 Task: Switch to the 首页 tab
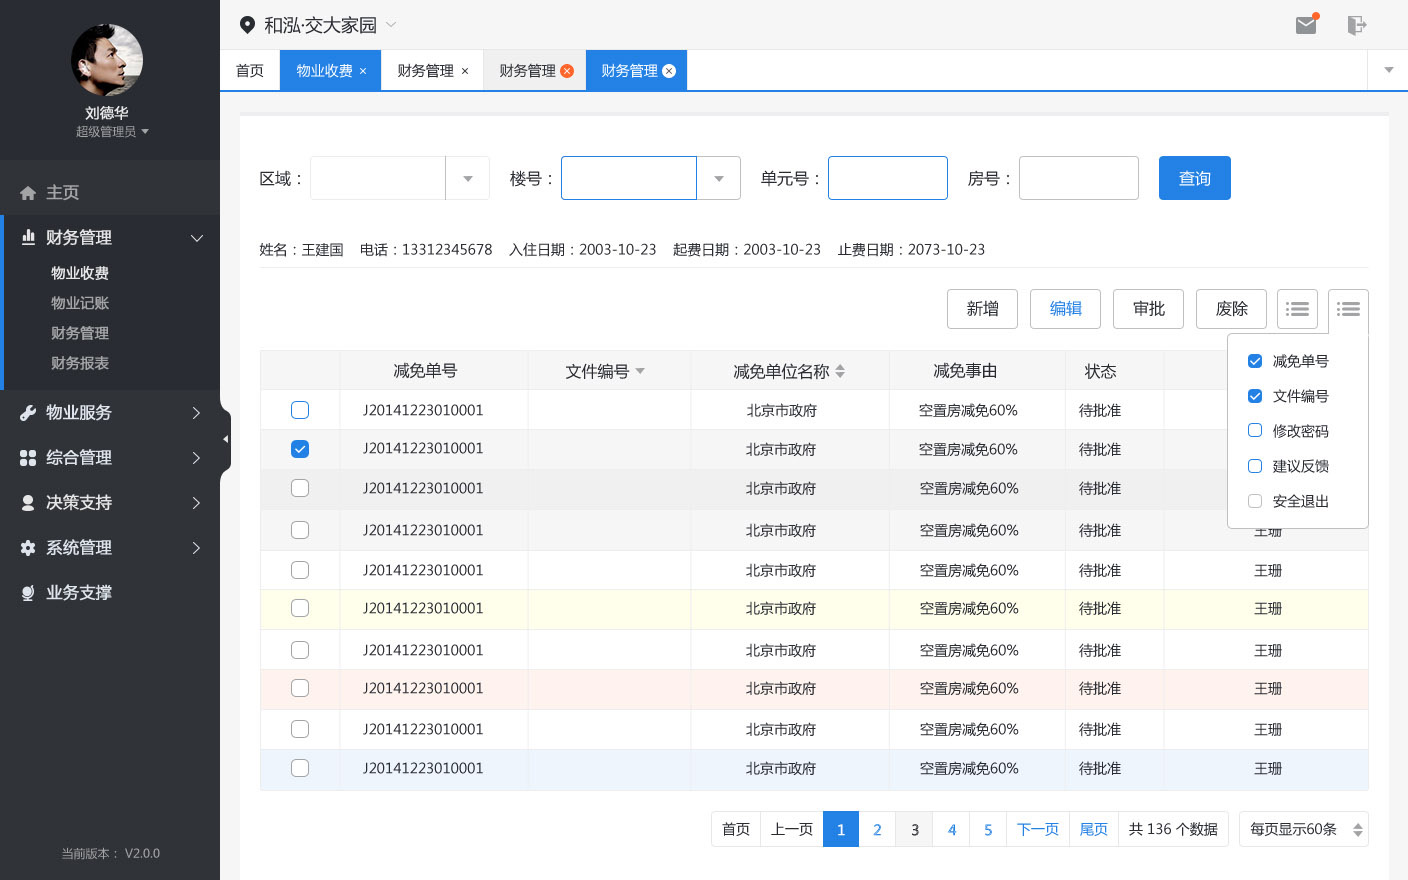[x=249, y=70]
